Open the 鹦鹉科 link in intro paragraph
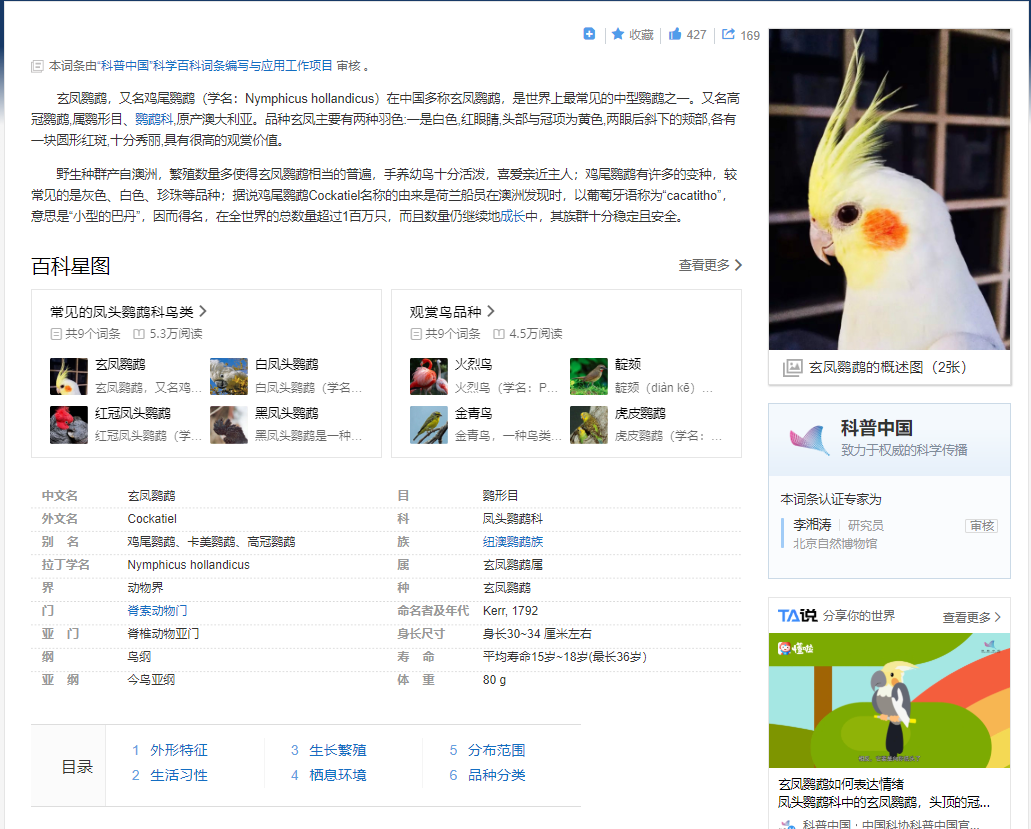Viewport: 1031px width, 829px height. pos(154,119)
